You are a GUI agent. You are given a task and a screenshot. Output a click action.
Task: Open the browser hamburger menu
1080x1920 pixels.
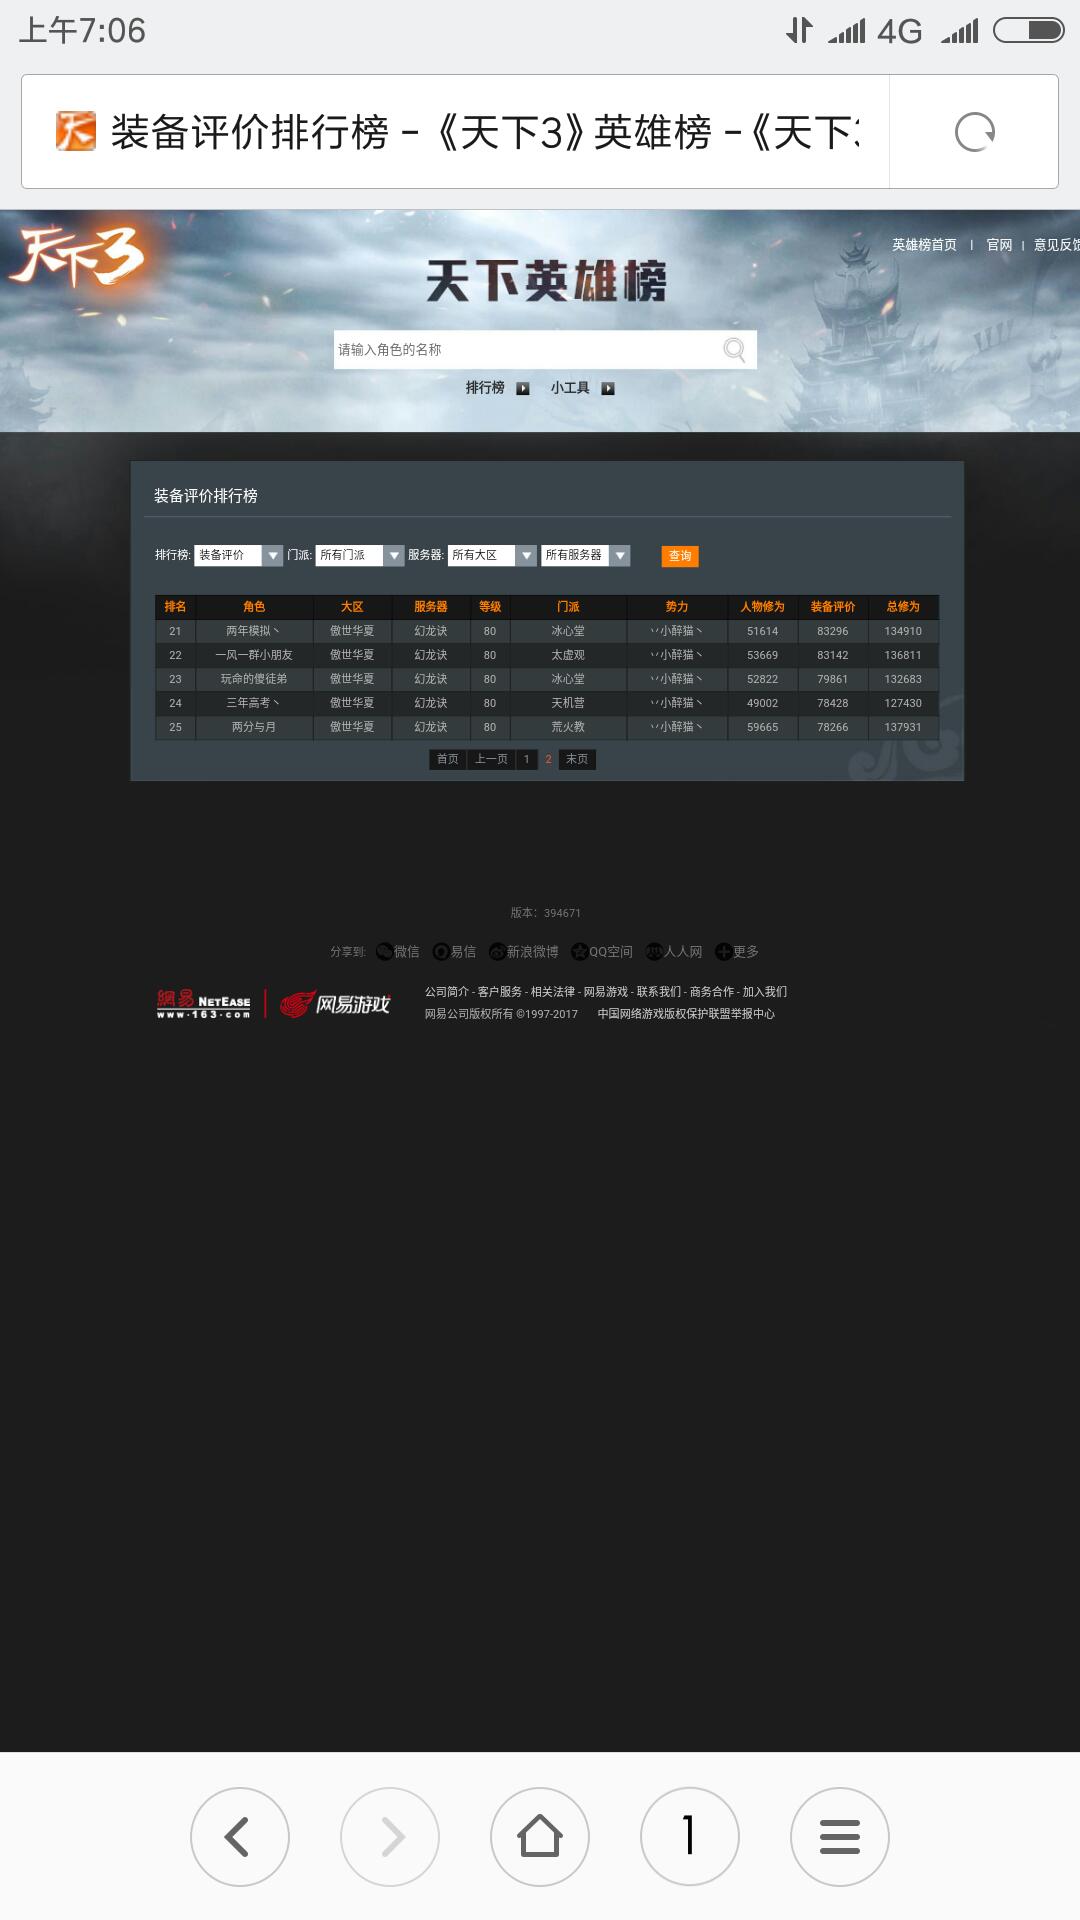point(840,1837)
